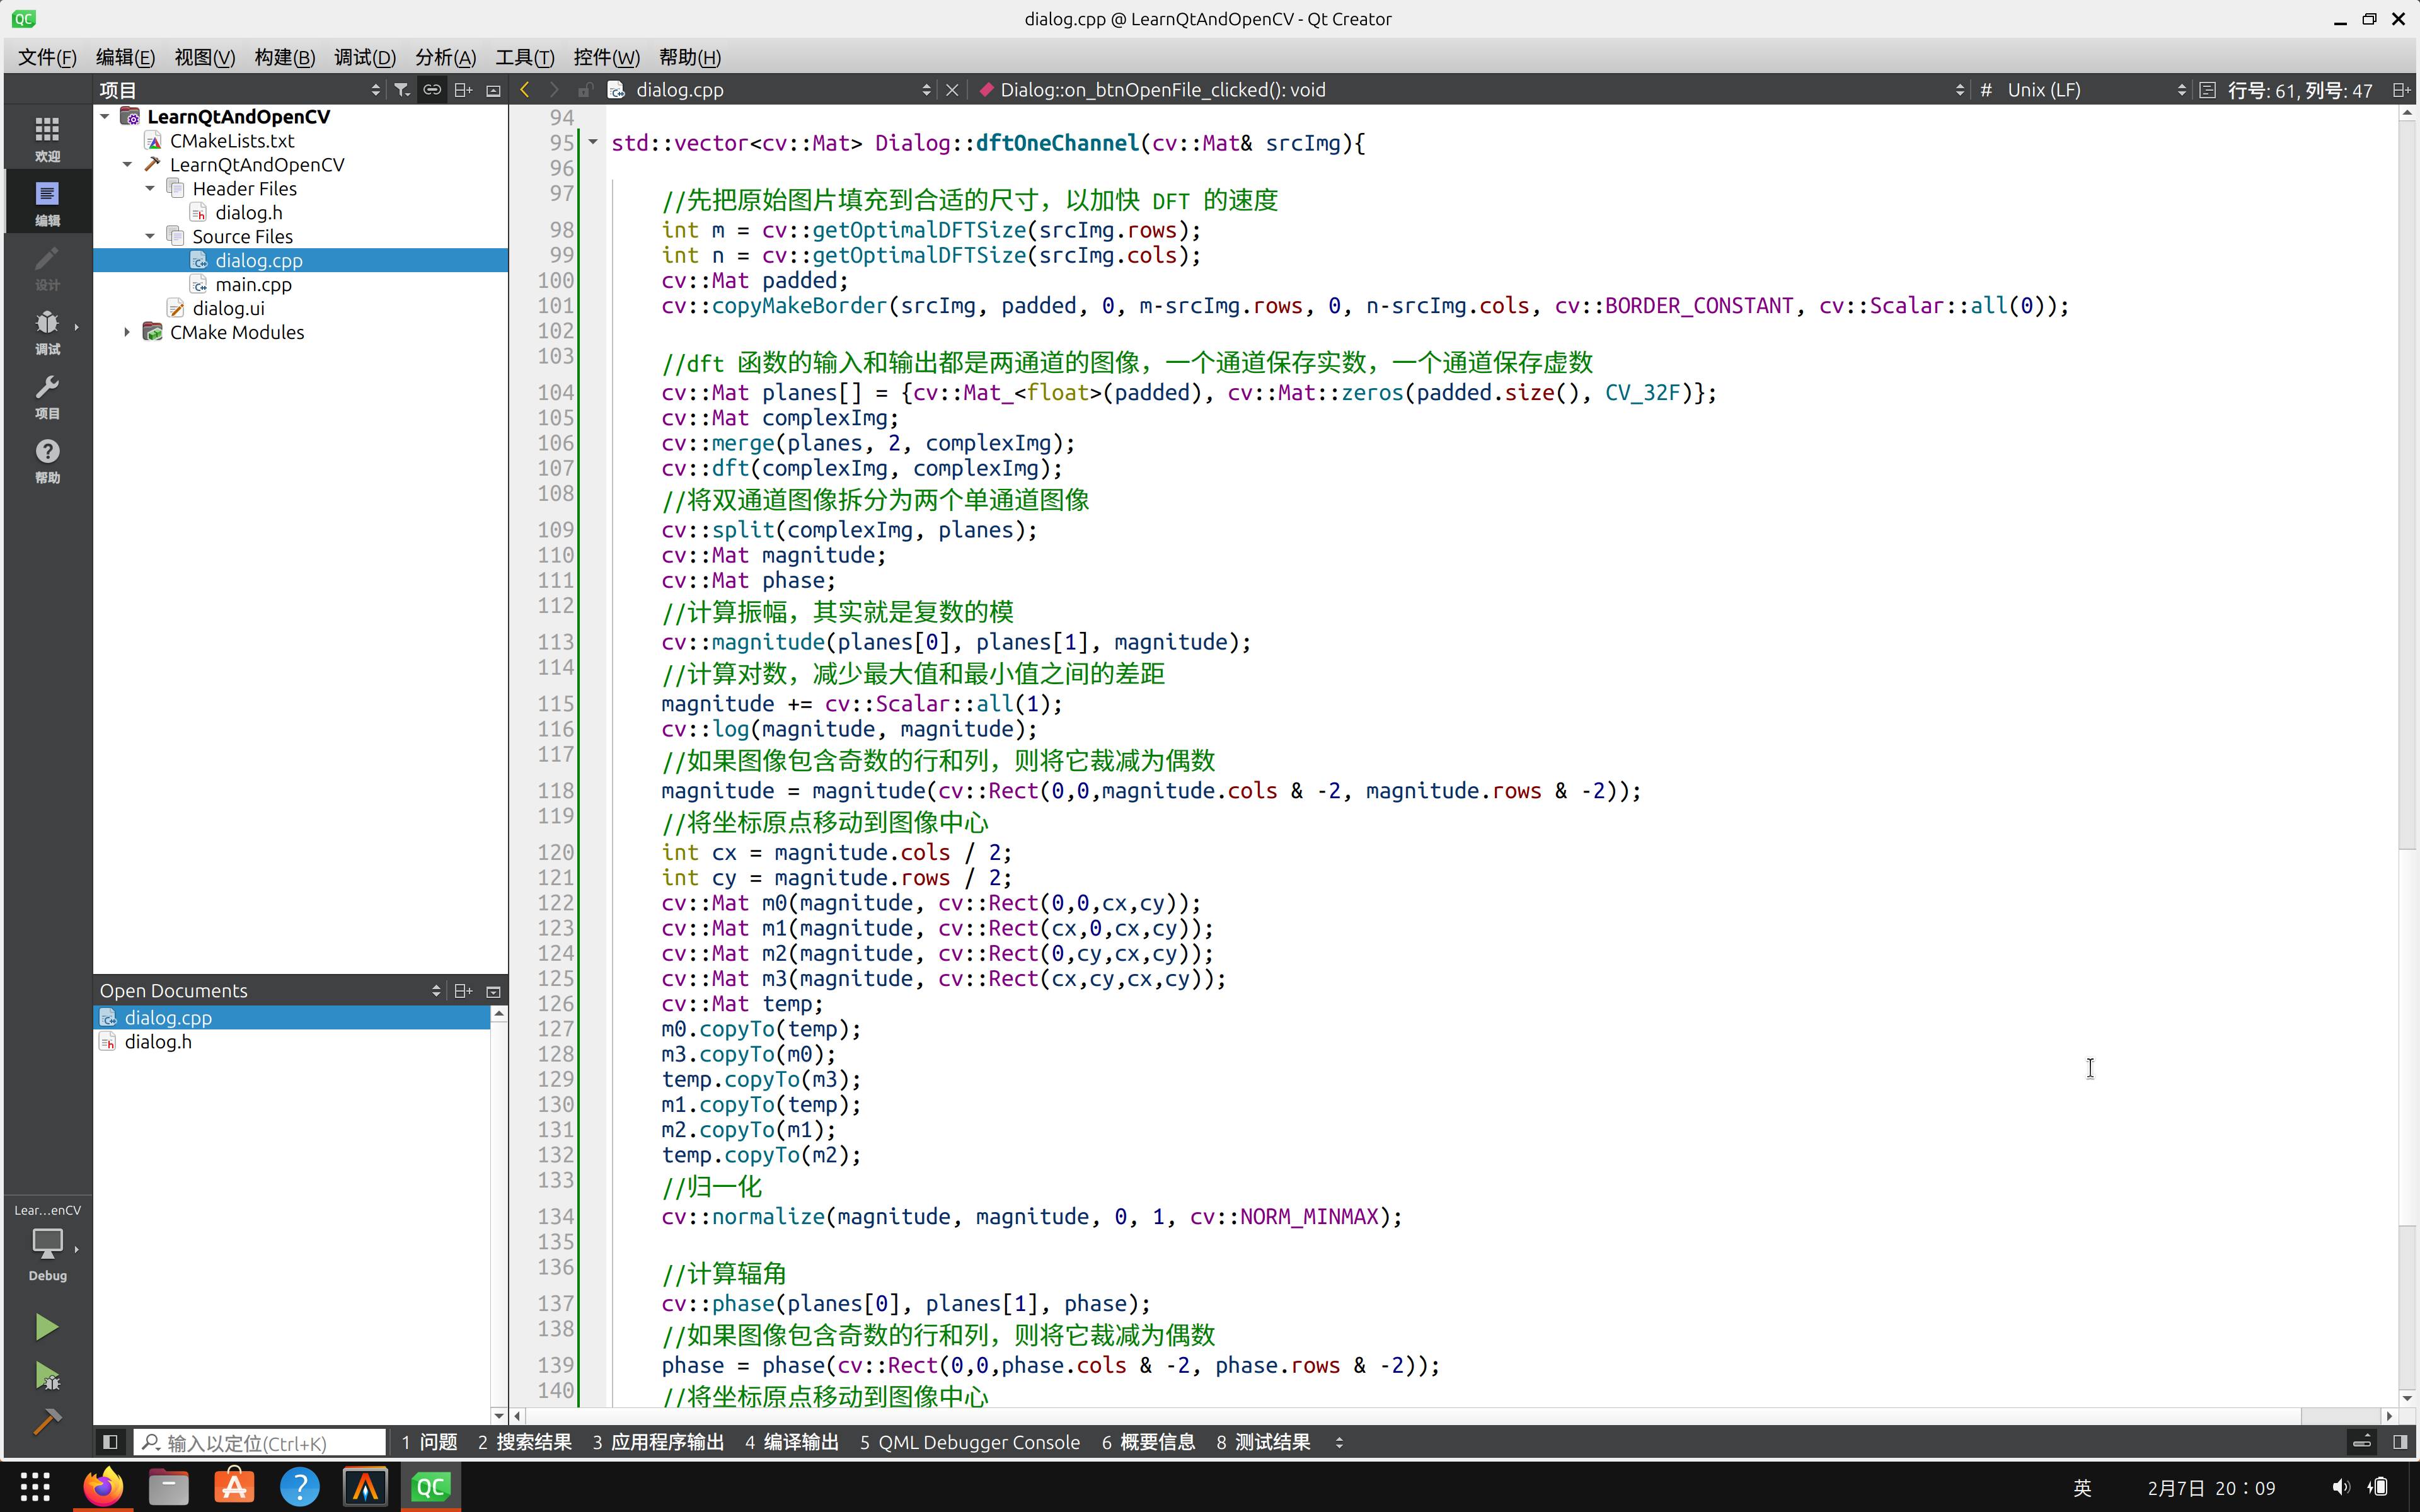Switch to Edit (编辑) mode
The width and height of the screenshot is (2420, 1512).
coord(47,202)
